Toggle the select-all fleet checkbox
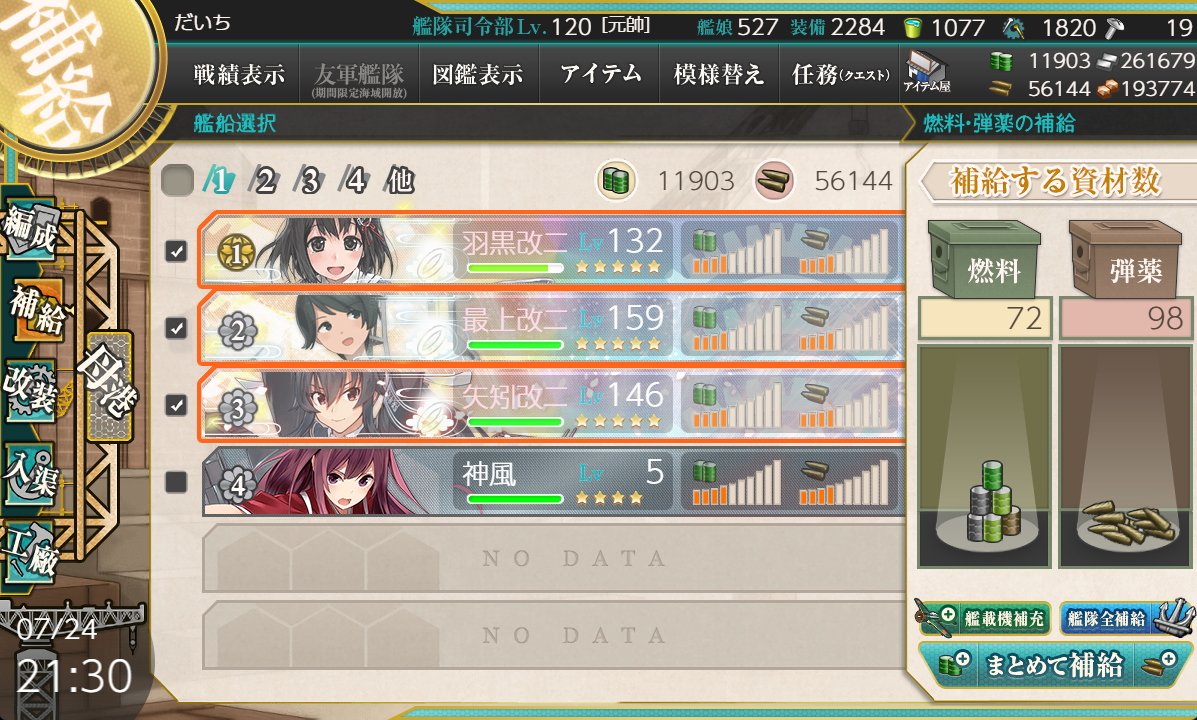 click(178, 181)
